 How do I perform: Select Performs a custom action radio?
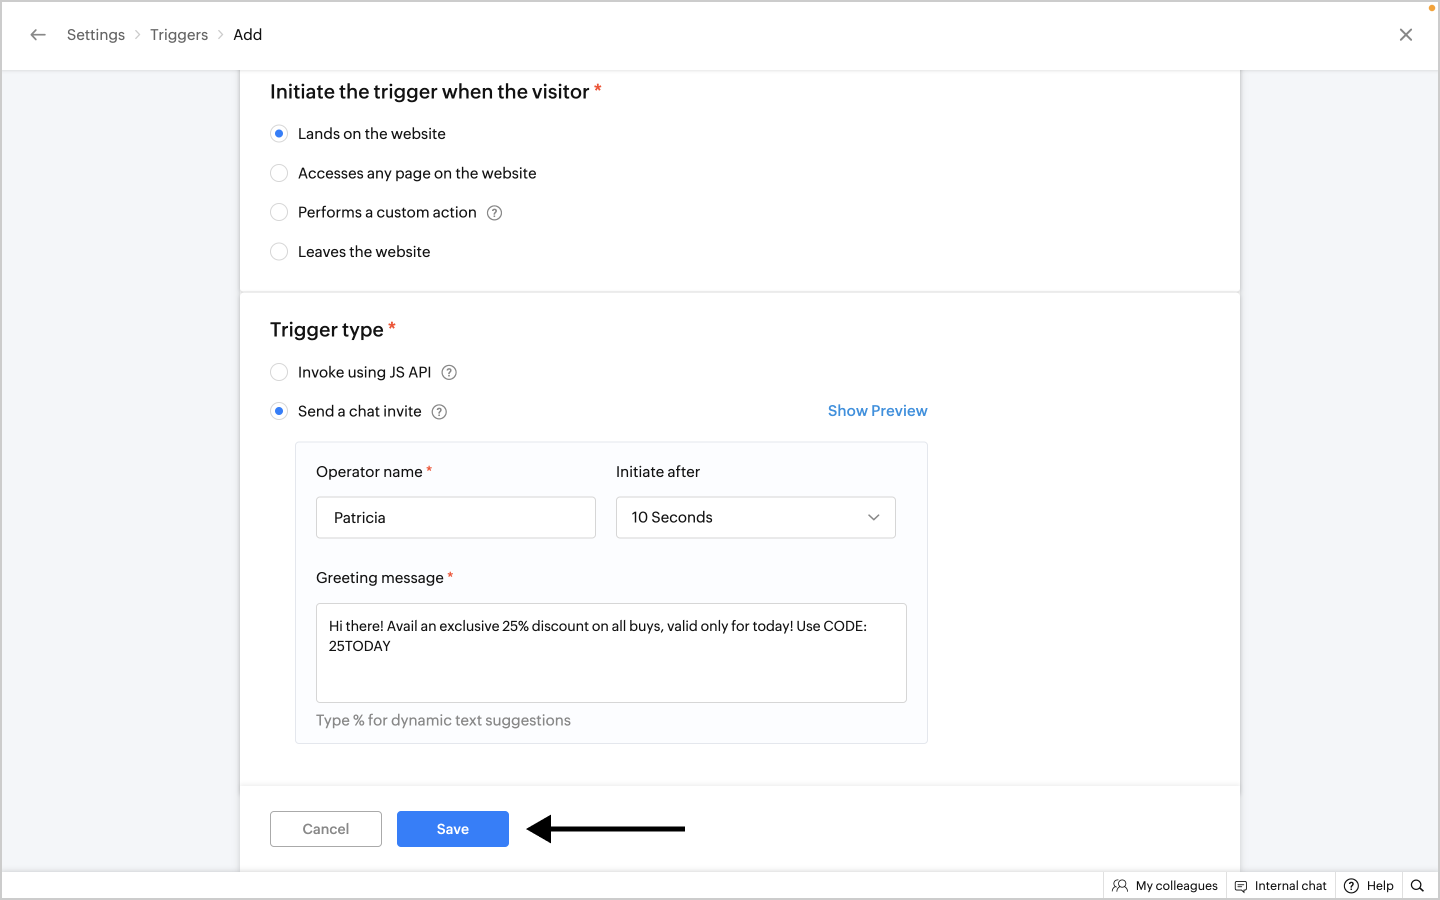click(279, 213)
